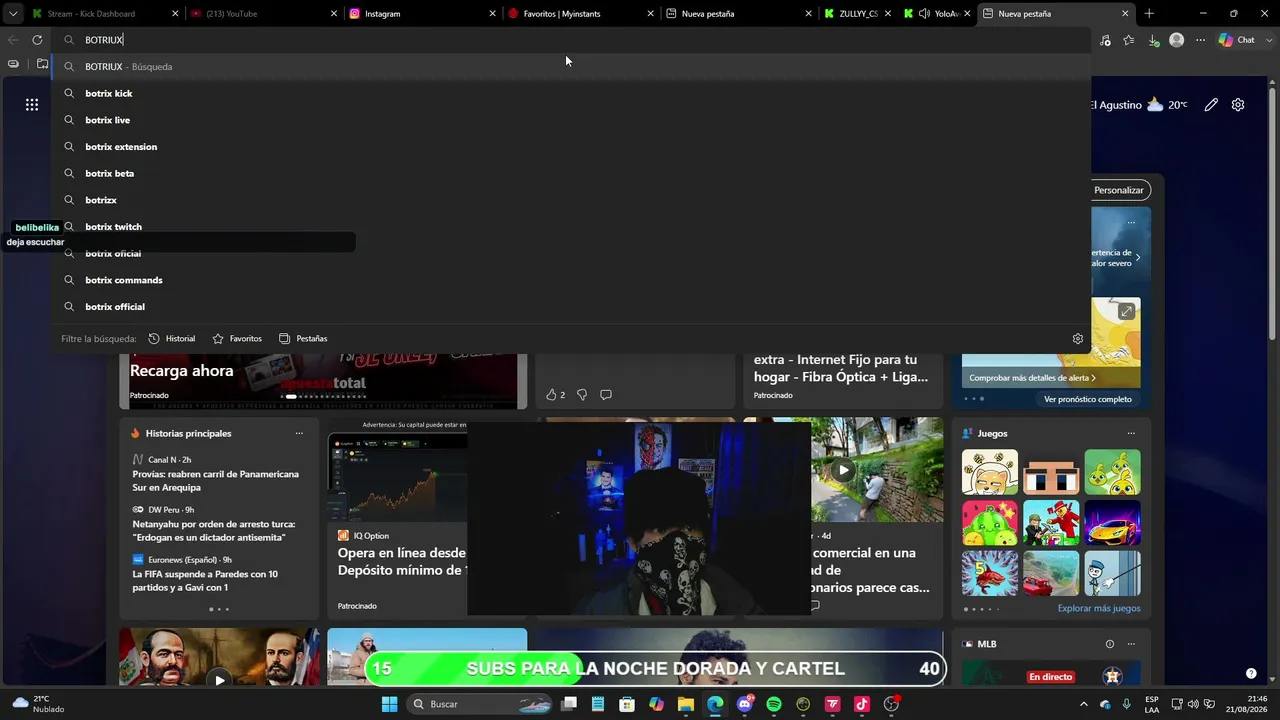Screen dimensions: 1280x720
Task: Open Ver pronóstico completo link
Action: click(1088, 399)
